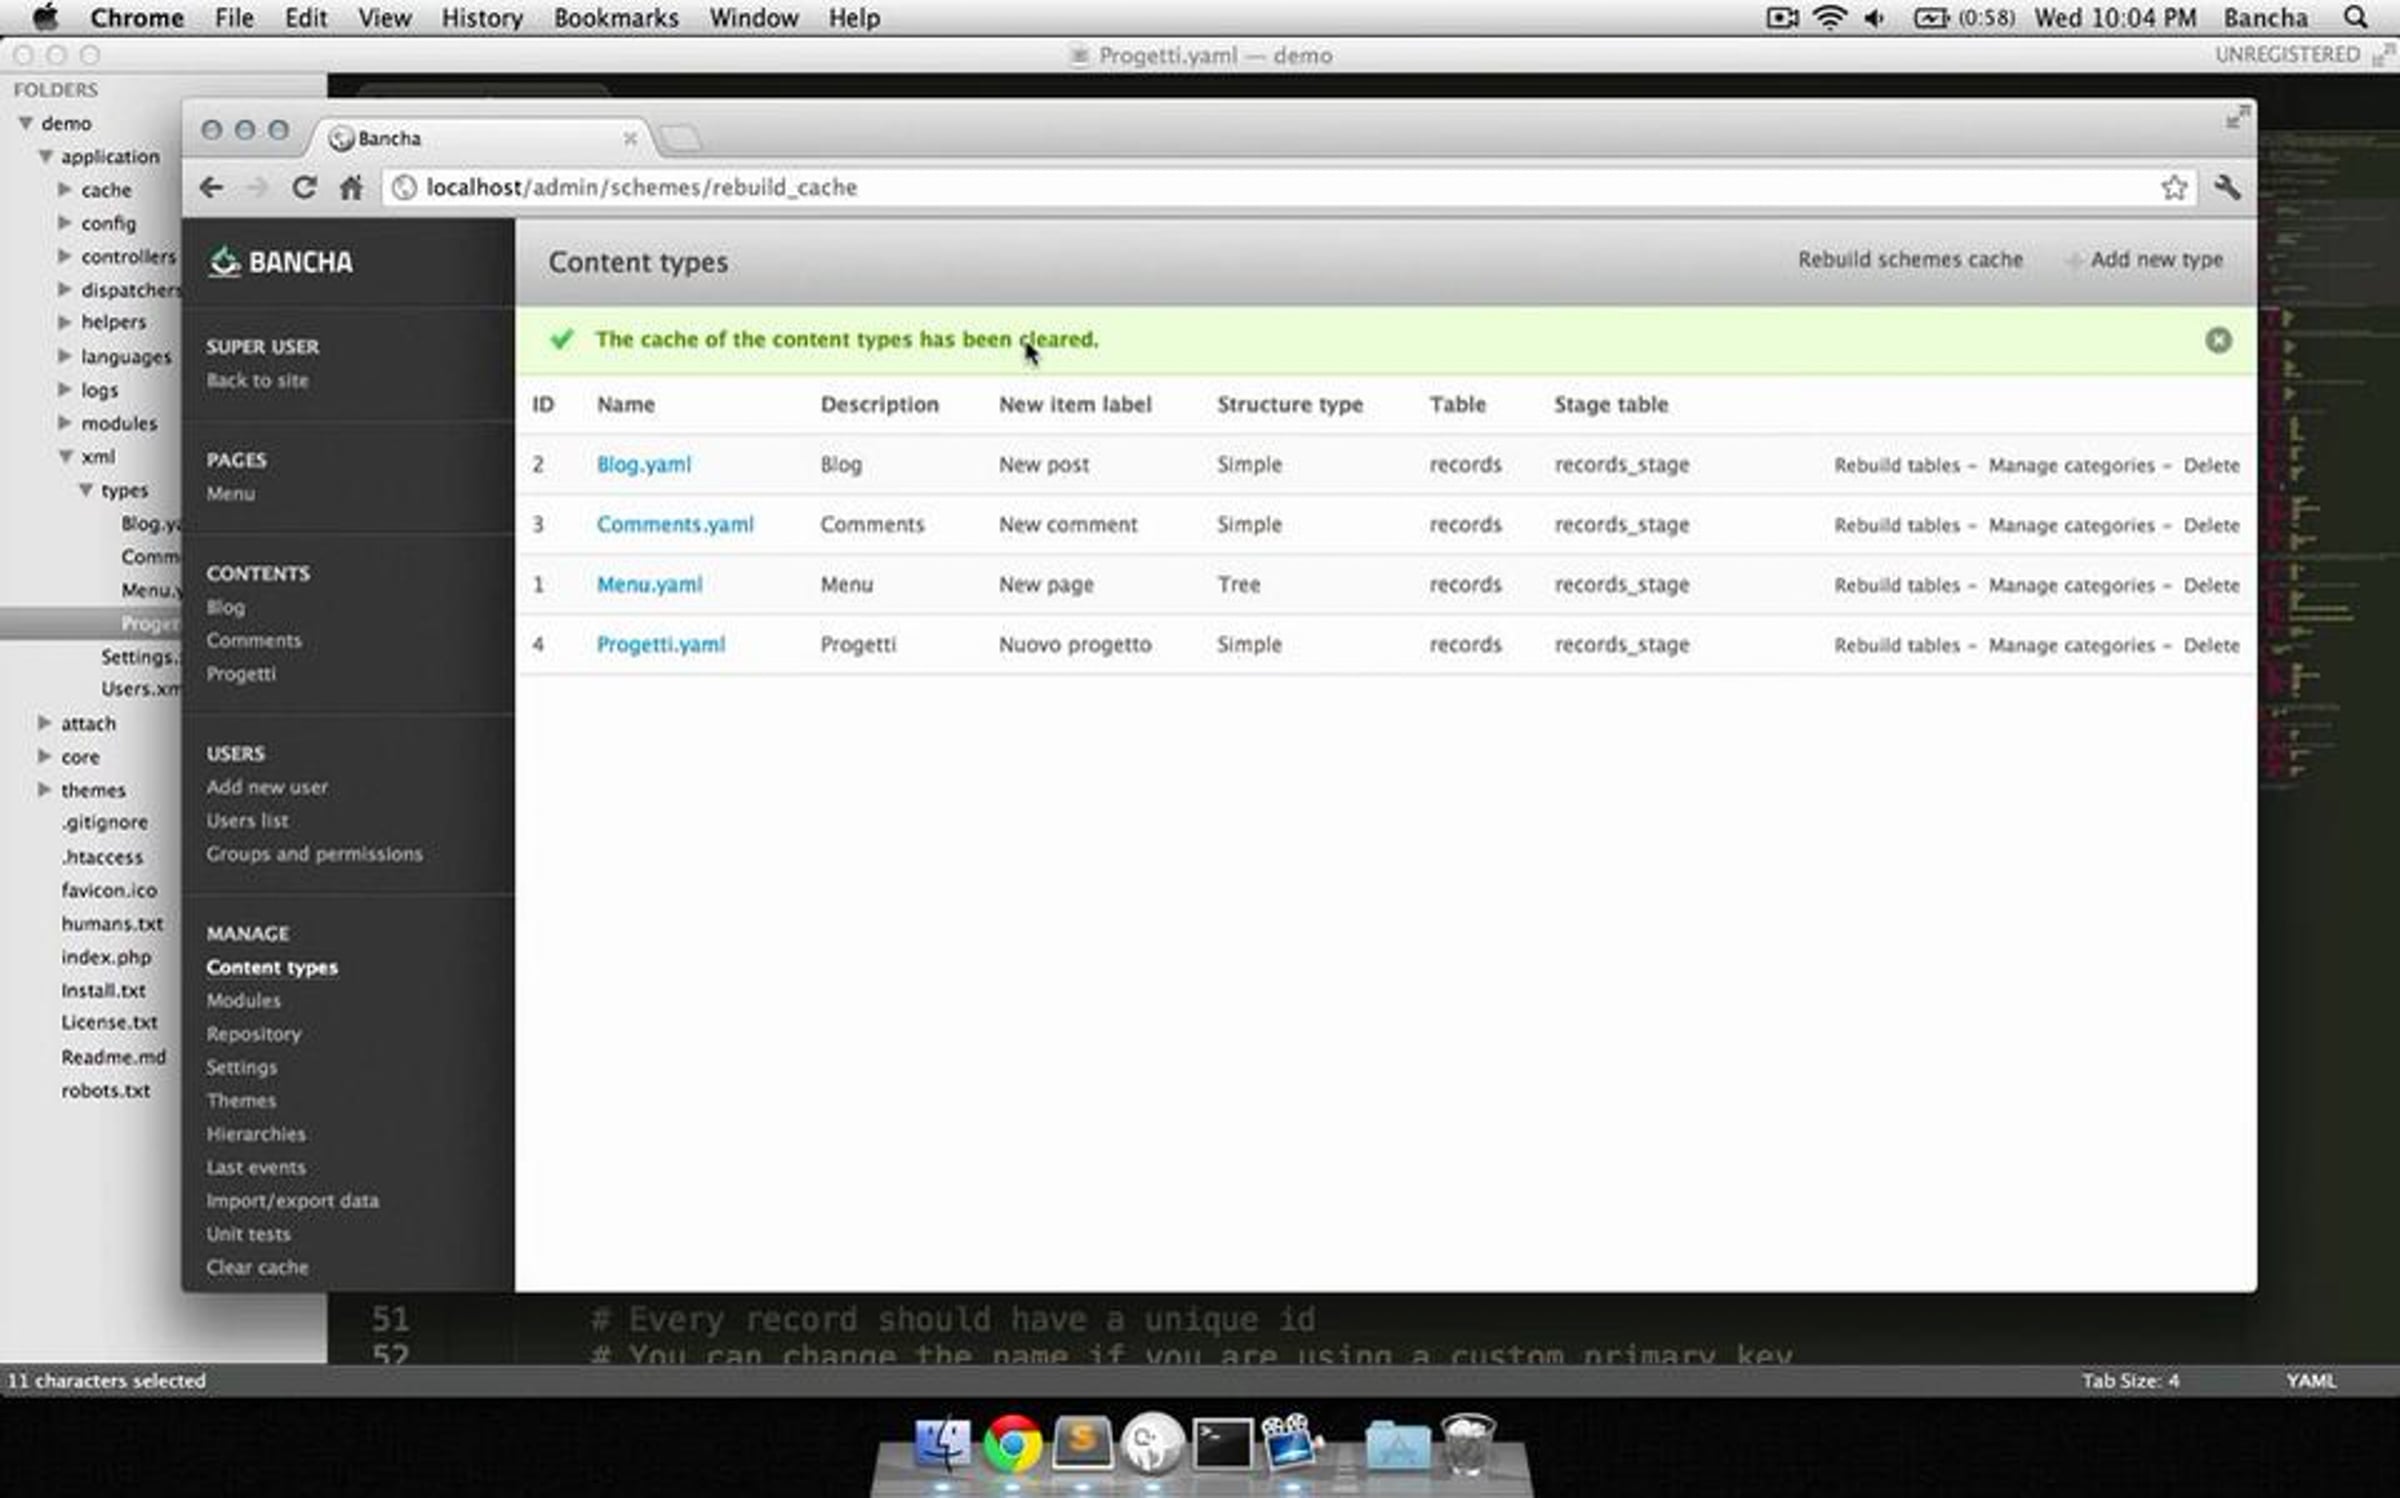This screenshot has width=2400, height=1498.
Task: Click the bookmark star in address bar
Action: [x=2173, y=187]
